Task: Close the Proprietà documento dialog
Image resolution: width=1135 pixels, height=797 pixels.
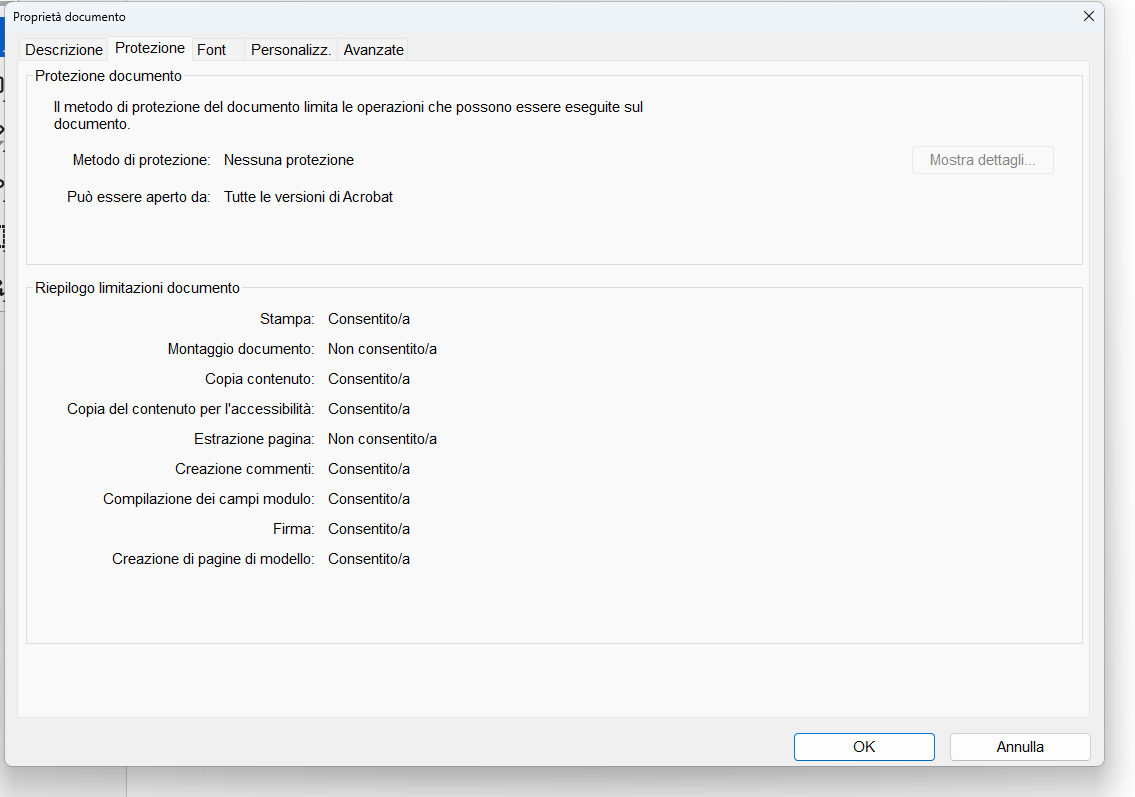Action: point(1089,16)
